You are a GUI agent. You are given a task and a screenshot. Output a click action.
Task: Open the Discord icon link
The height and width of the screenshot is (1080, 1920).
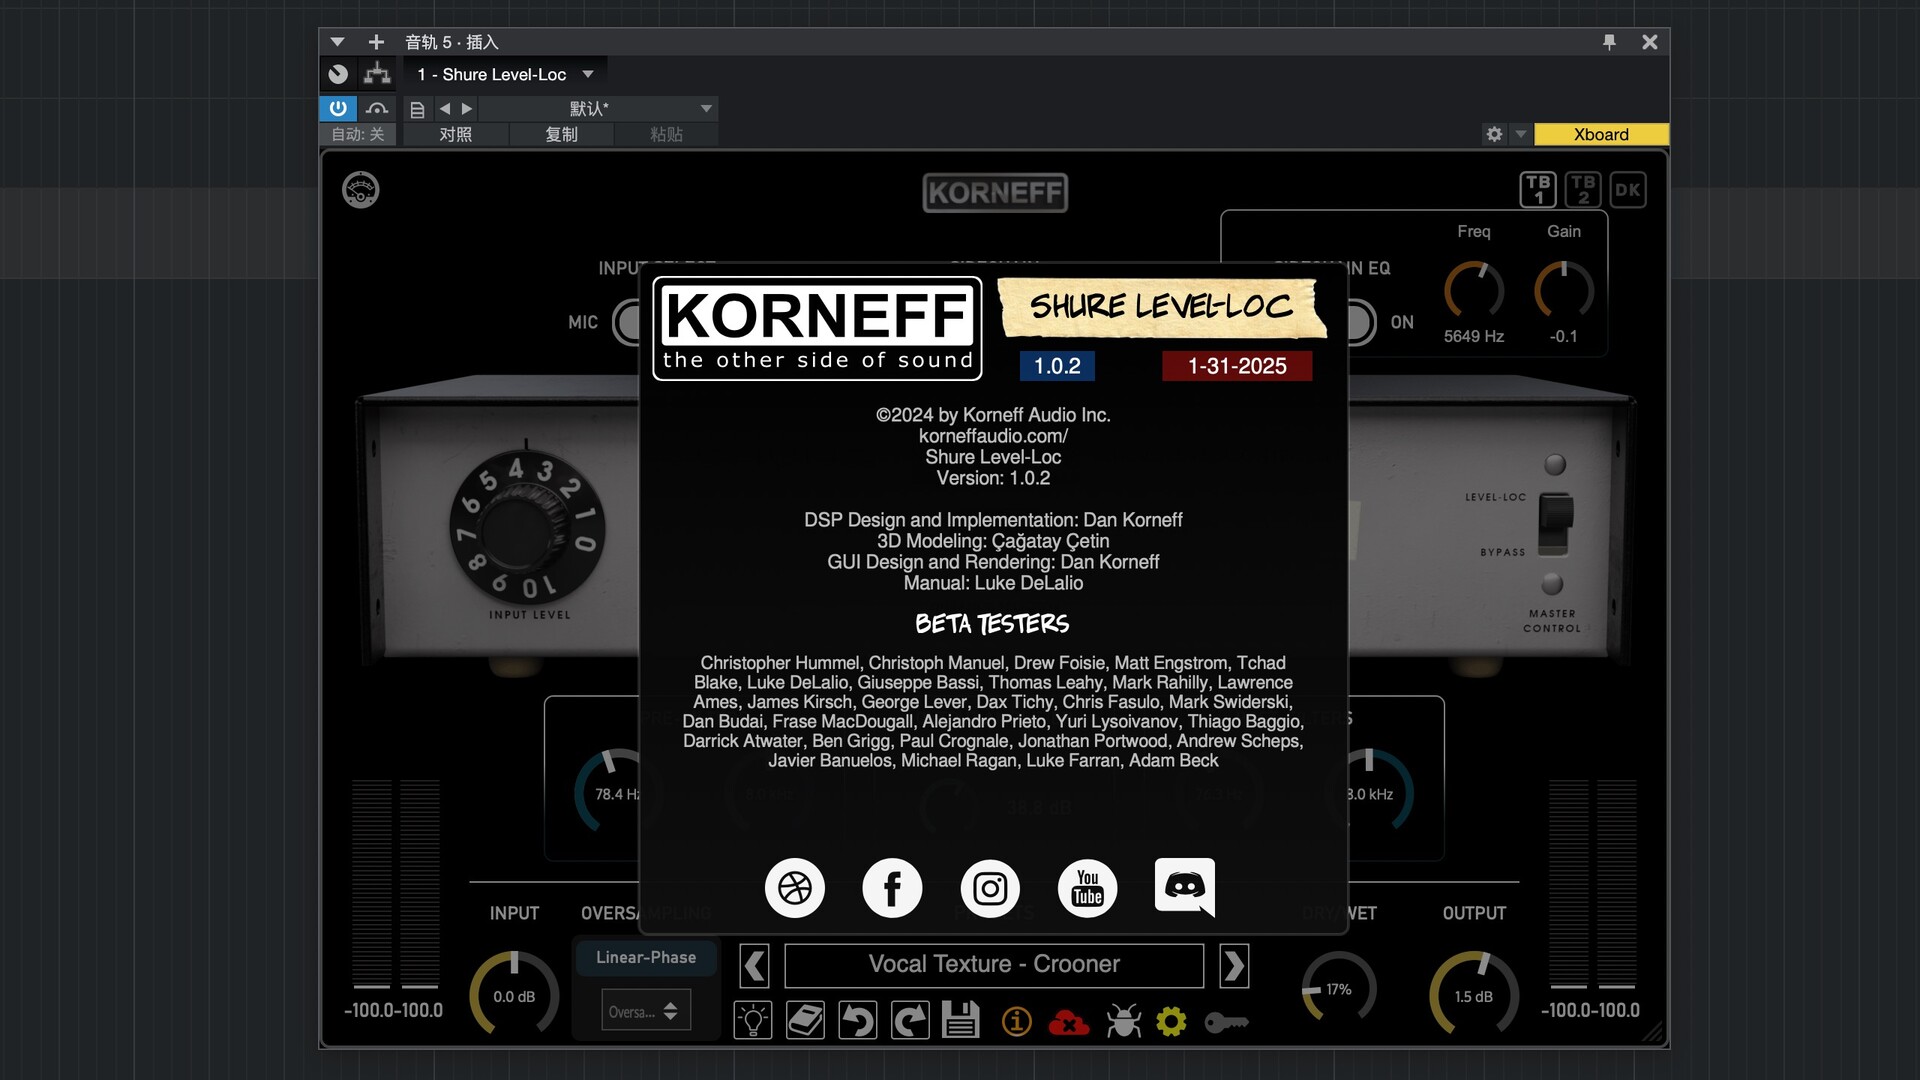click(1184, 887)
